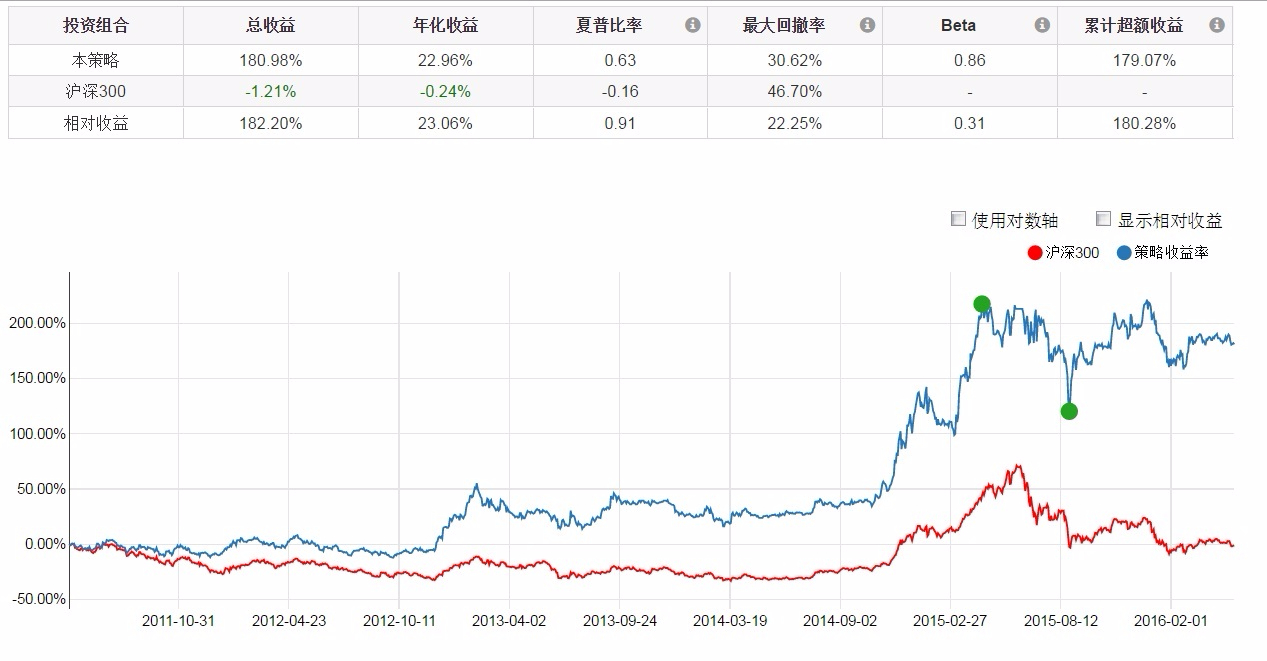The image size is (1267, 661).
Task: Click info icon beside Beta header
Action: (x=1042, y=25)
